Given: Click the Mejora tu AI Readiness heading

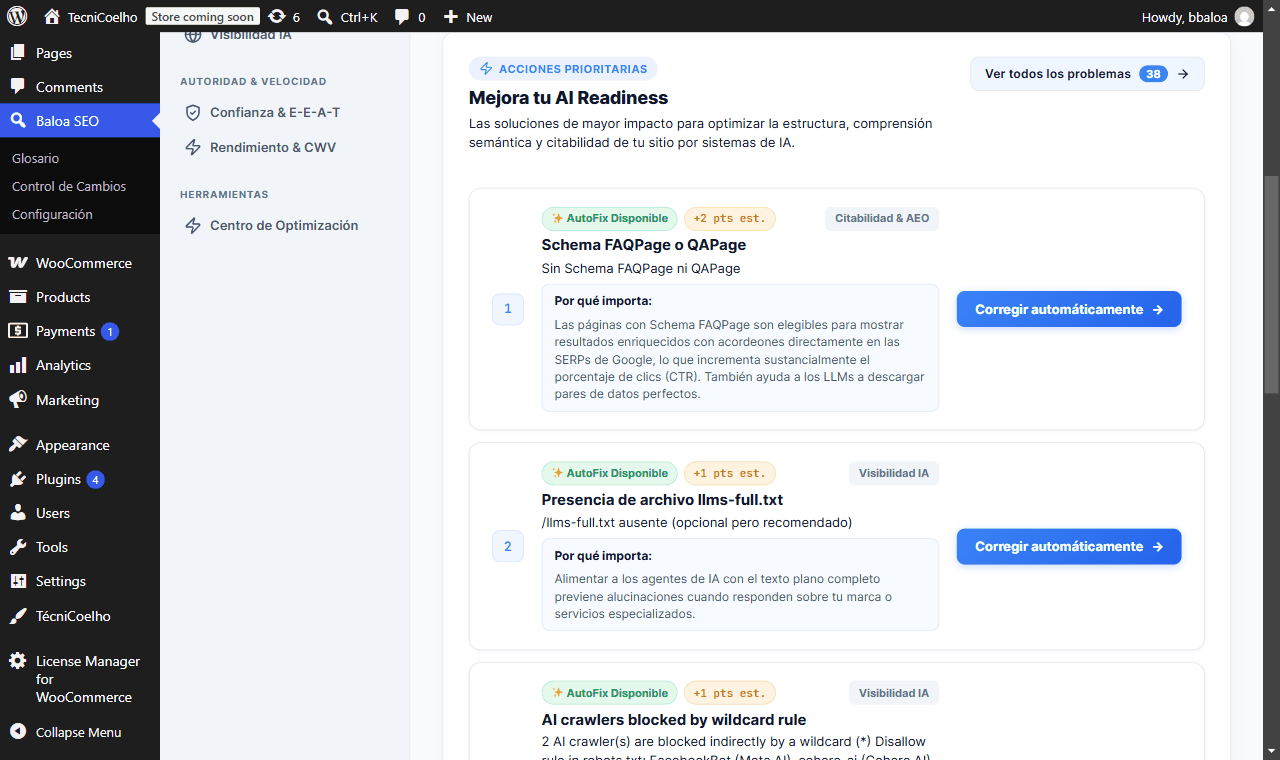Looking at the screenshot, I should coord(568,97).
